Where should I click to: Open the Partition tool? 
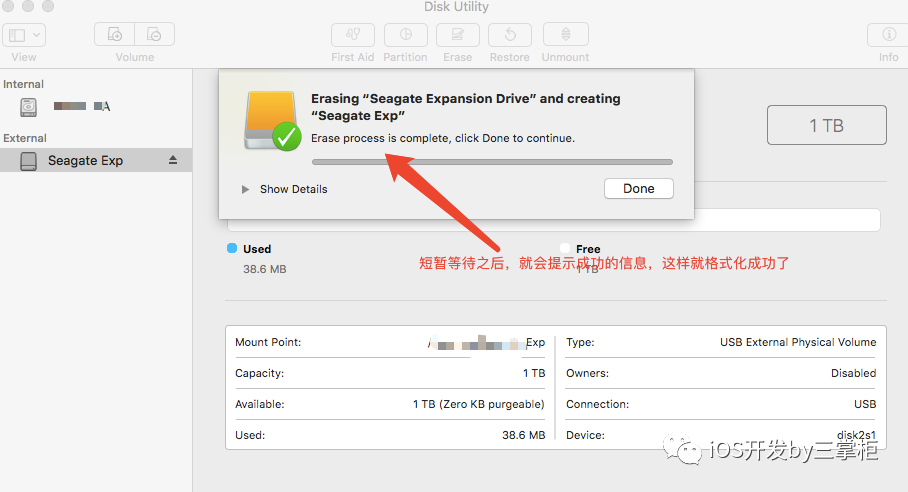[x=405, y=35]
